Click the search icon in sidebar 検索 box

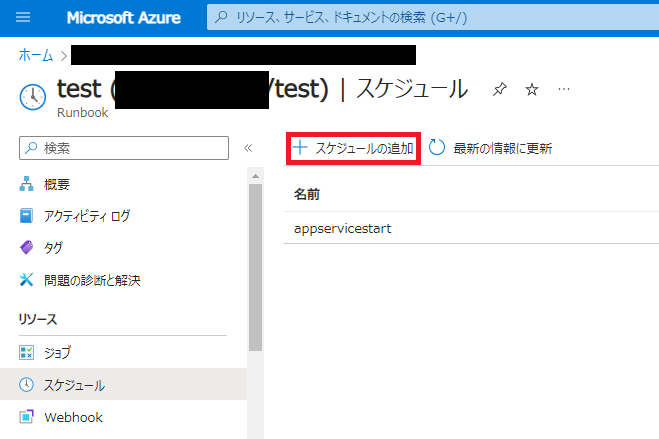[31, 147]
